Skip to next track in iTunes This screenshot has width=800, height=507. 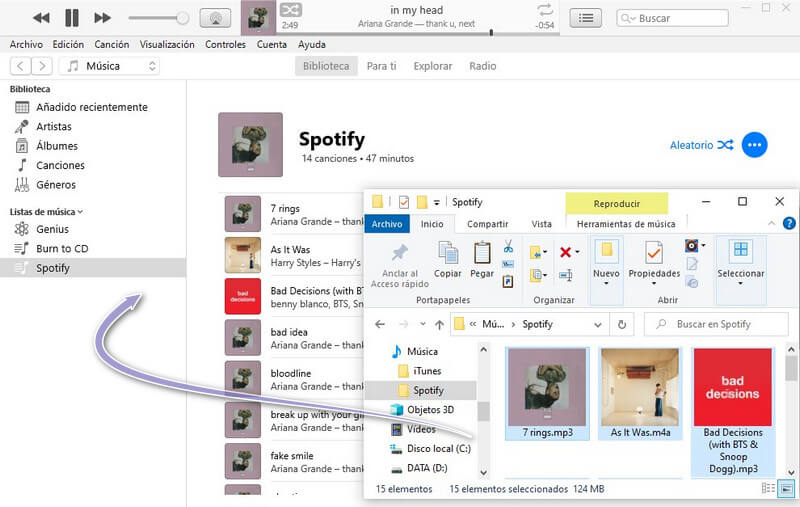pos(103,18)
